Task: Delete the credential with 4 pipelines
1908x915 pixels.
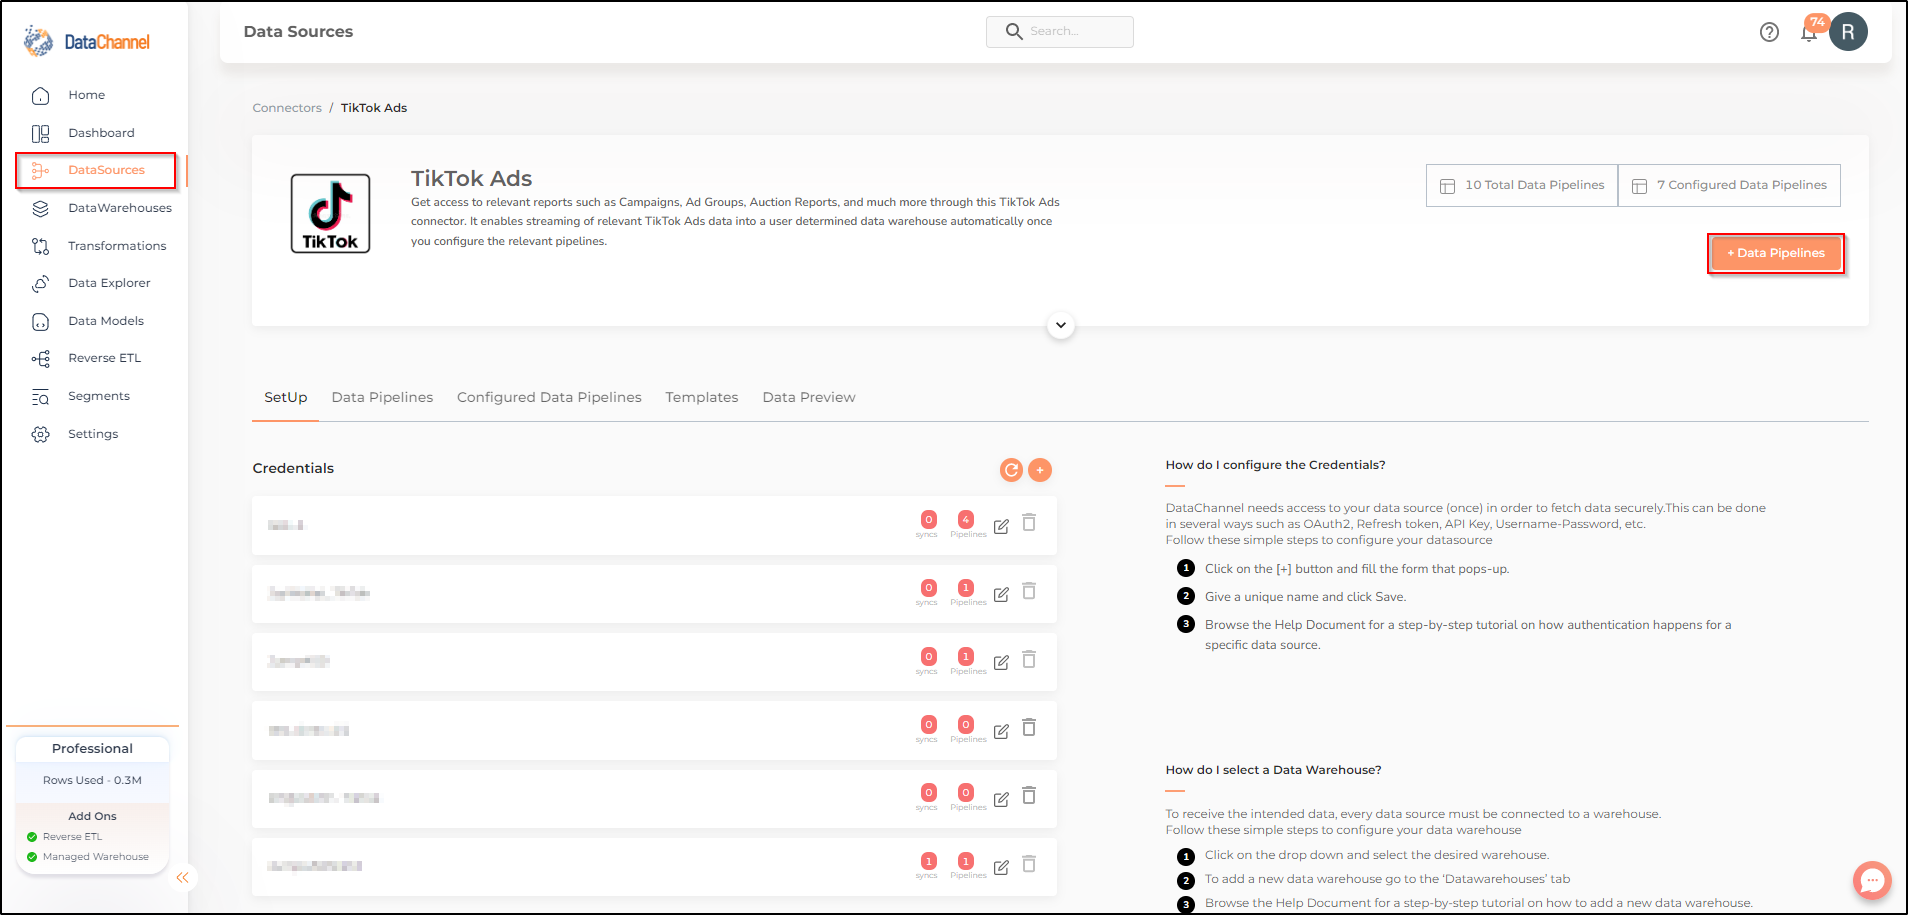Action: point(1029,523)
